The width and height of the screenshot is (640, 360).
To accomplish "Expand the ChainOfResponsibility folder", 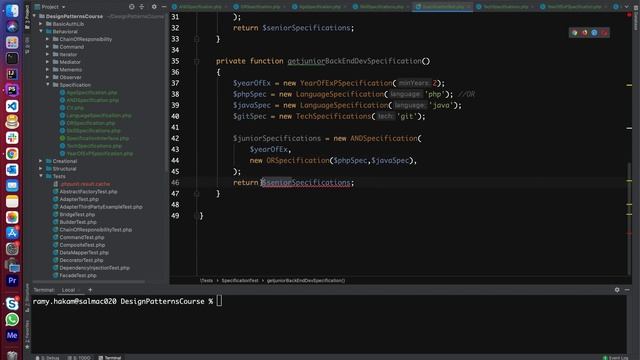I will pyautogui.click(x=48, y=39).
